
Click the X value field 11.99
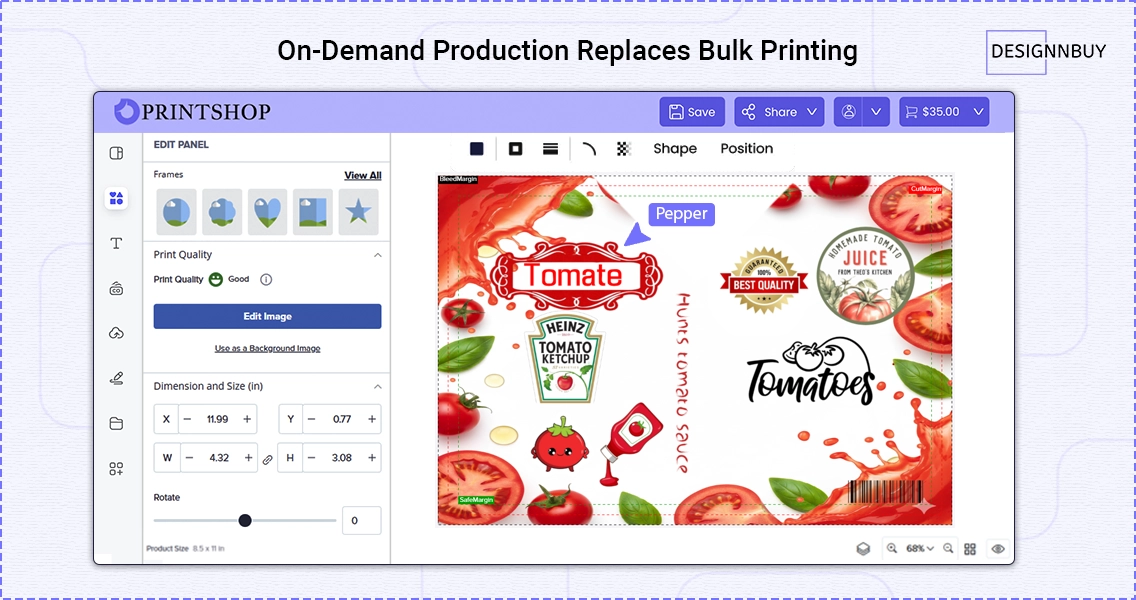(x=217, y=419)
